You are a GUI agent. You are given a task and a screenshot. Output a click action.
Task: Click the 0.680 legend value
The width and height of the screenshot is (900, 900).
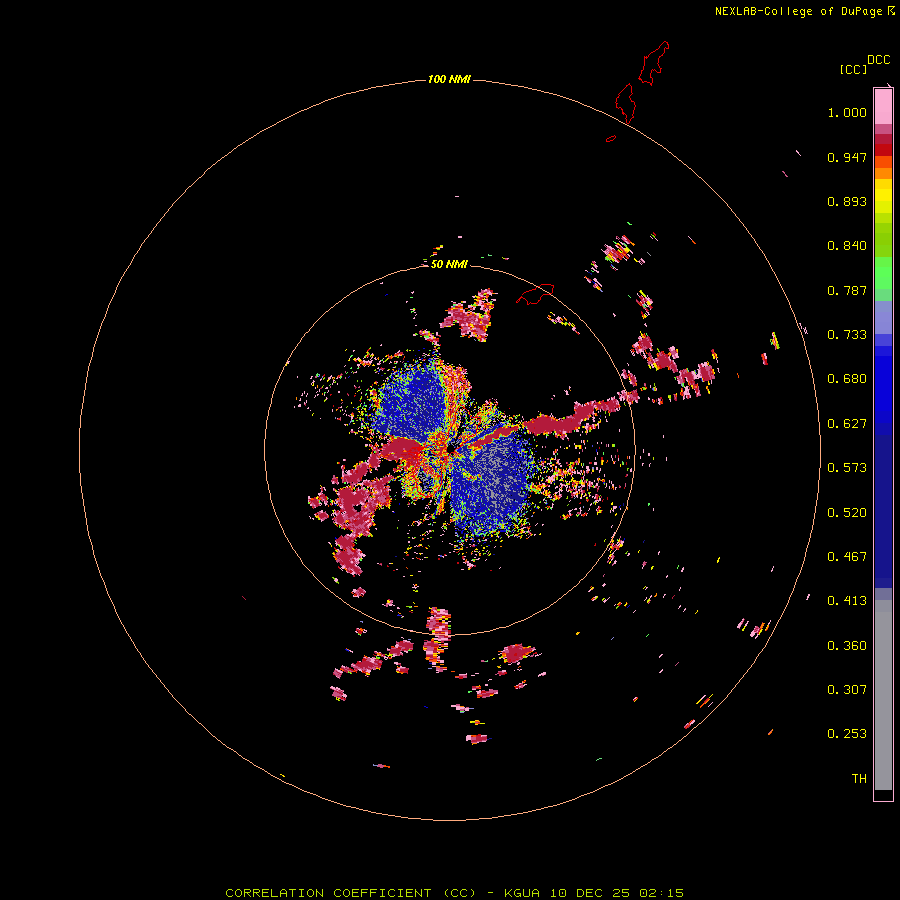click(x=847, y=379)
